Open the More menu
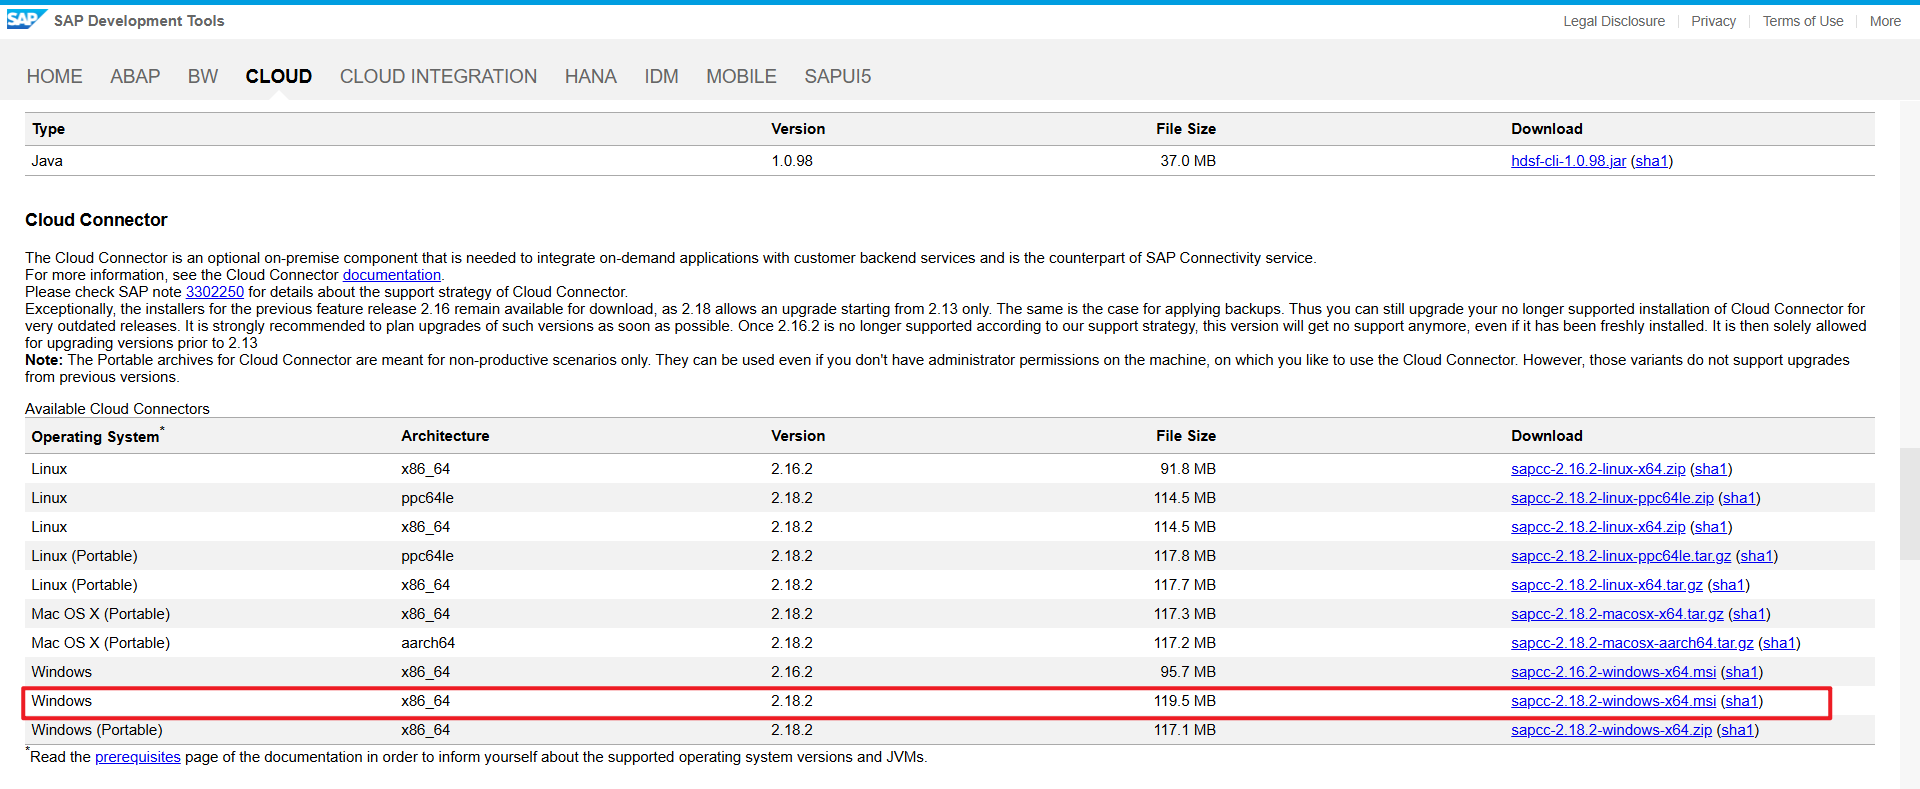This screenshot has height=789, width=1920. tap(1885, 21)
